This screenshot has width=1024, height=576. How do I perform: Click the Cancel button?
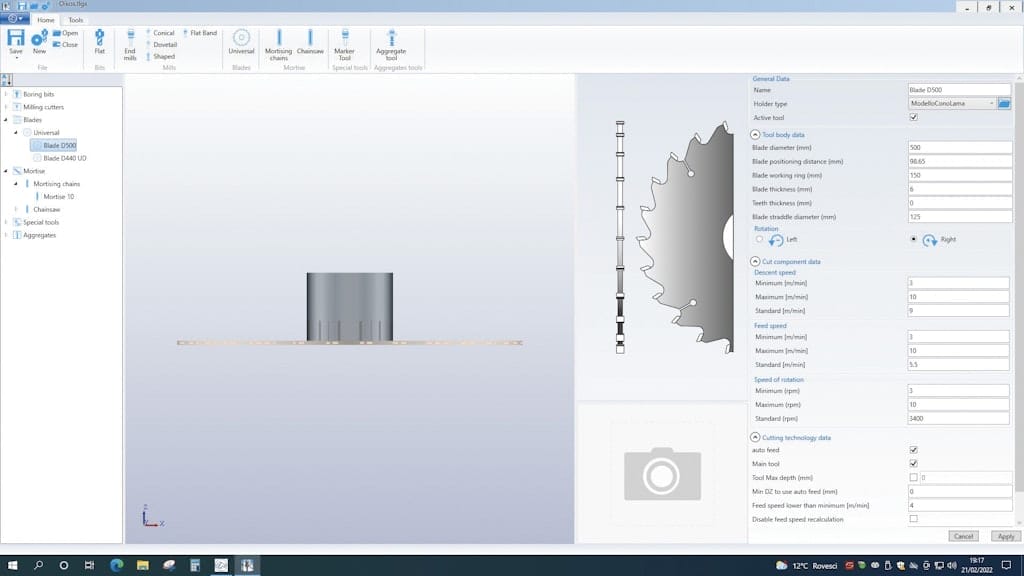963,536
